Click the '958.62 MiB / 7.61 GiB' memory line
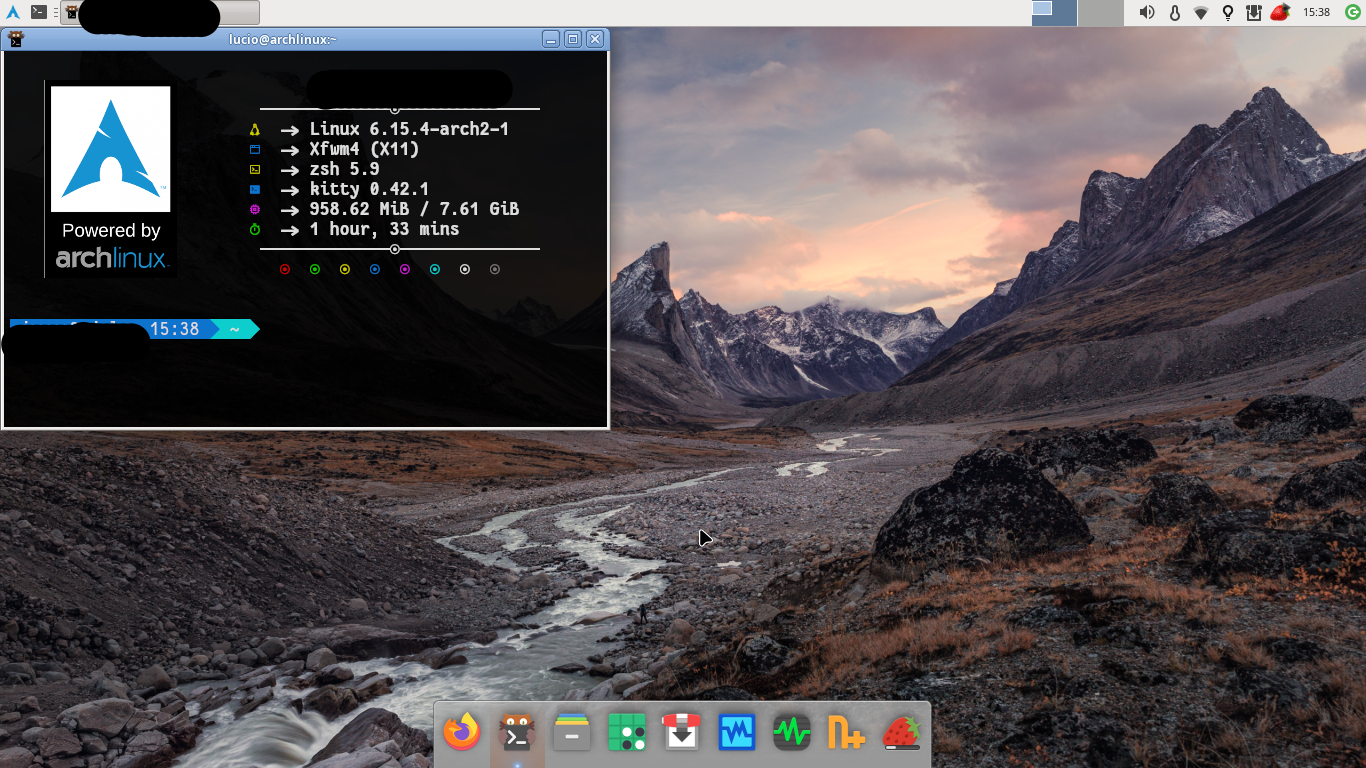This screenshot has width=1366, height=768. tap(414, 209)
